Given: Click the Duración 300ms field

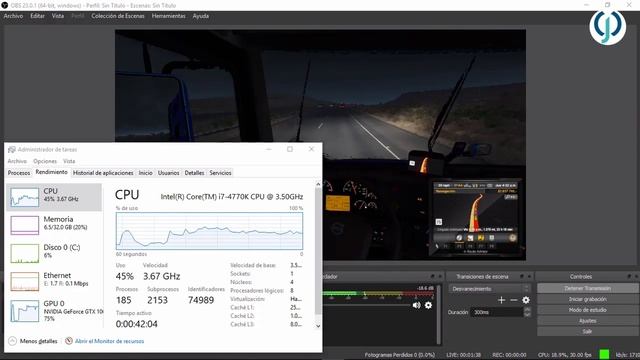Looking at the screenshot, I should coord(497,312).
